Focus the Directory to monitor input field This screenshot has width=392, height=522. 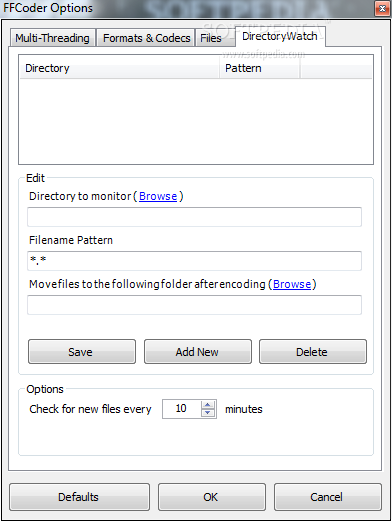pyautogui.click(x=194, y=217)
